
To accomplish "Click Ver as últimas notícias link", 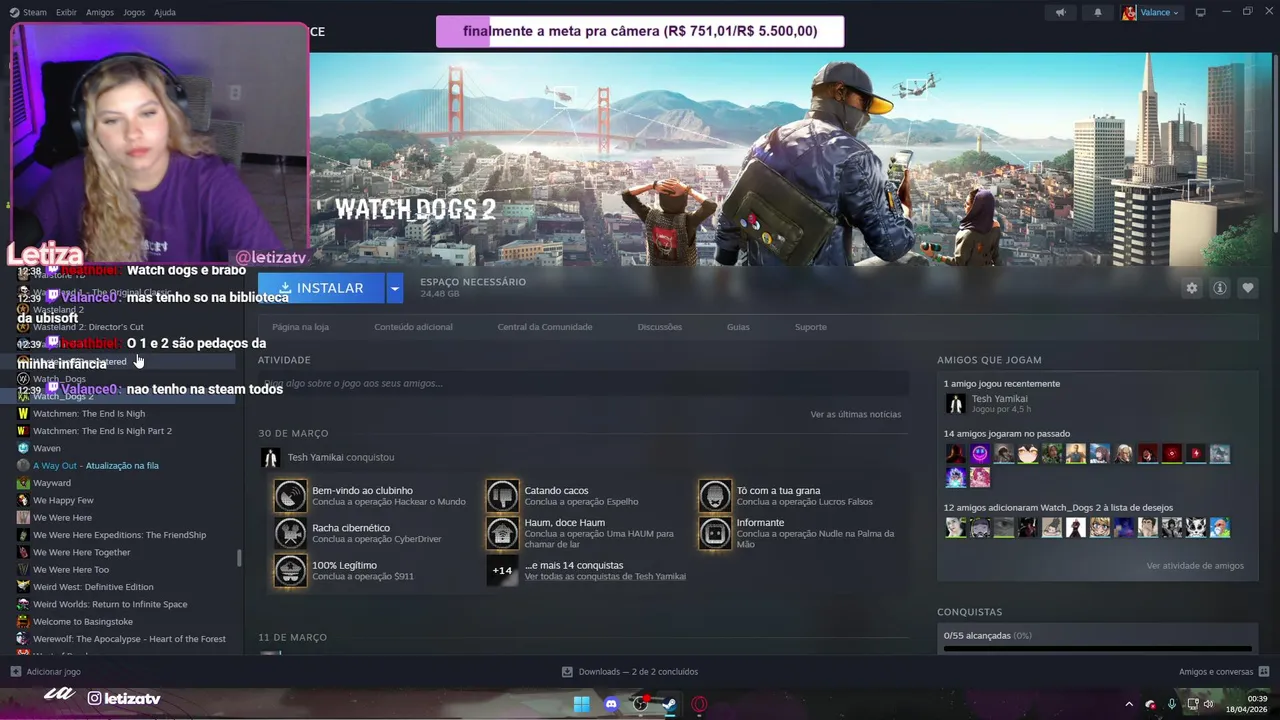I will coord(856,414).
